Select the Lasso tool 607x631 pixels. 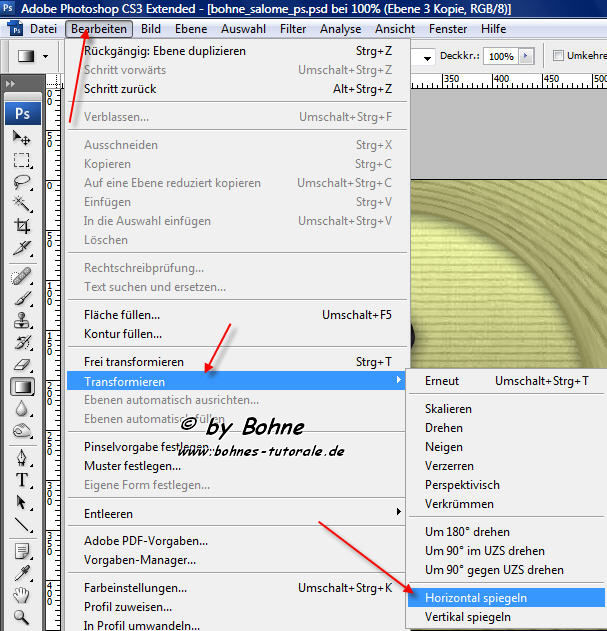coord(22,182)
